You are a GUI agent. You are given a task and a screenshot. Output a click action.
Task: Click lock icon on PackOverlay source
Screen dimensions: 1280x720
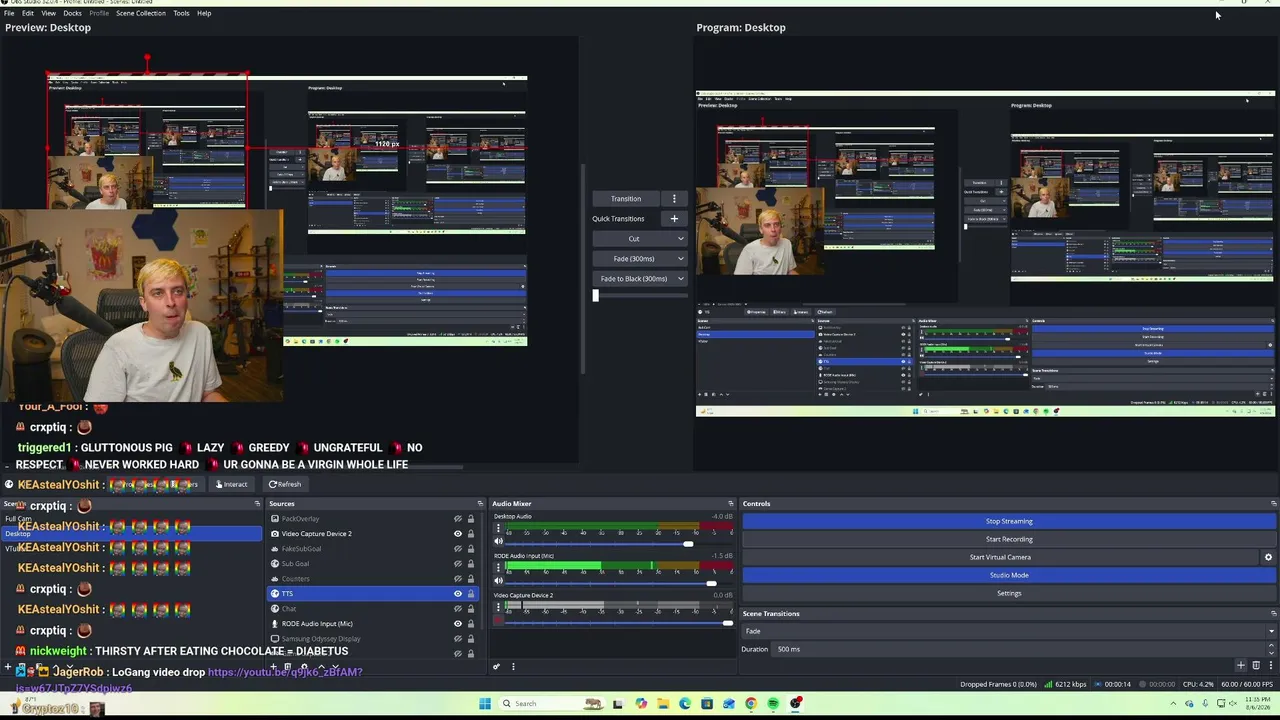click(470, 519)
